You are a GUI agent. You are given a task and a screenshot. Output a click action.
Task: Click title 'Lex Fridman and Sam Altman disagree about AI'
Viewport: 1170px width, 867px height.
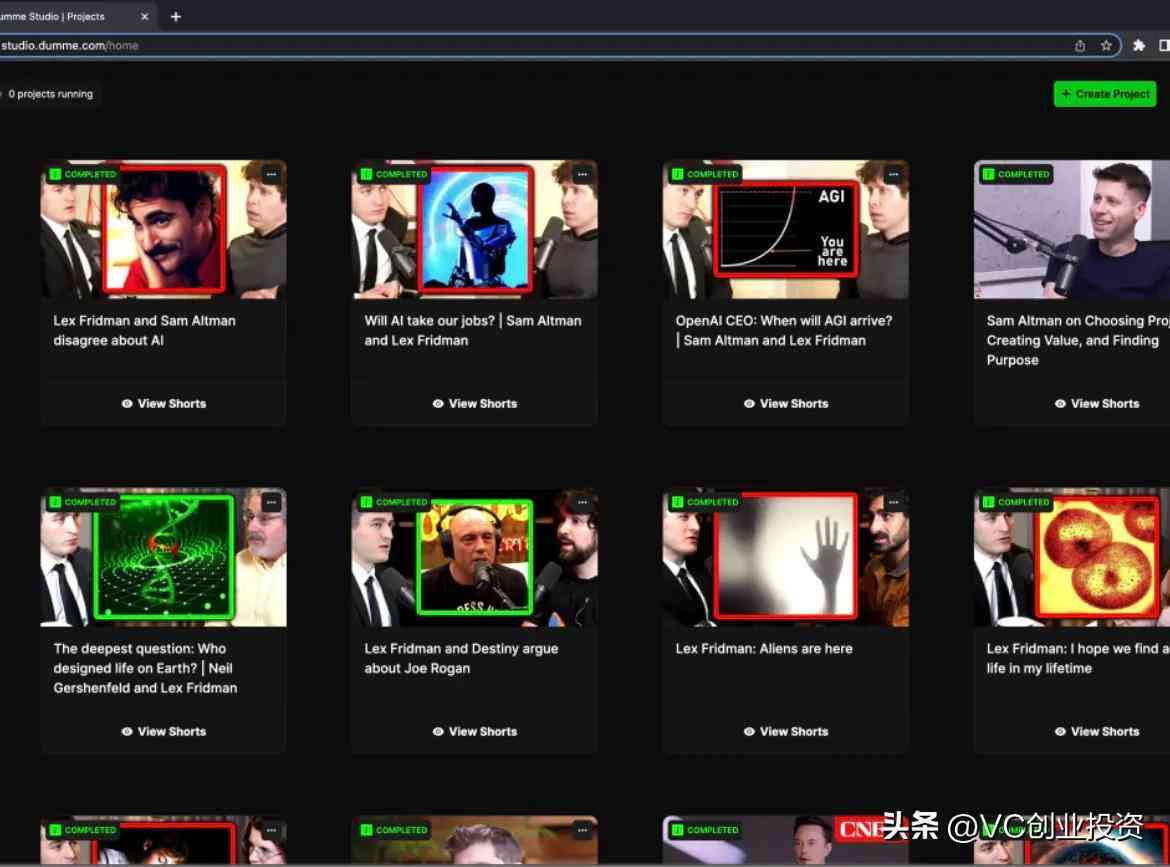point(145,331)
